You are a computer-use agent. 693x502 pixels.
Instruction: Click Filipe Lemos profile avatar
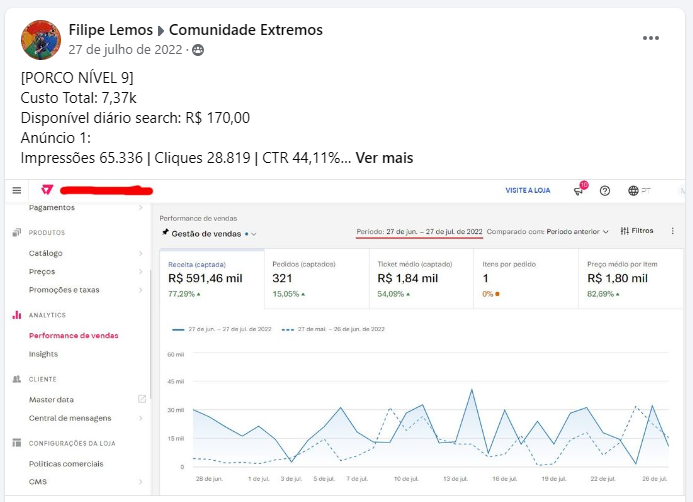coord(41,40)
